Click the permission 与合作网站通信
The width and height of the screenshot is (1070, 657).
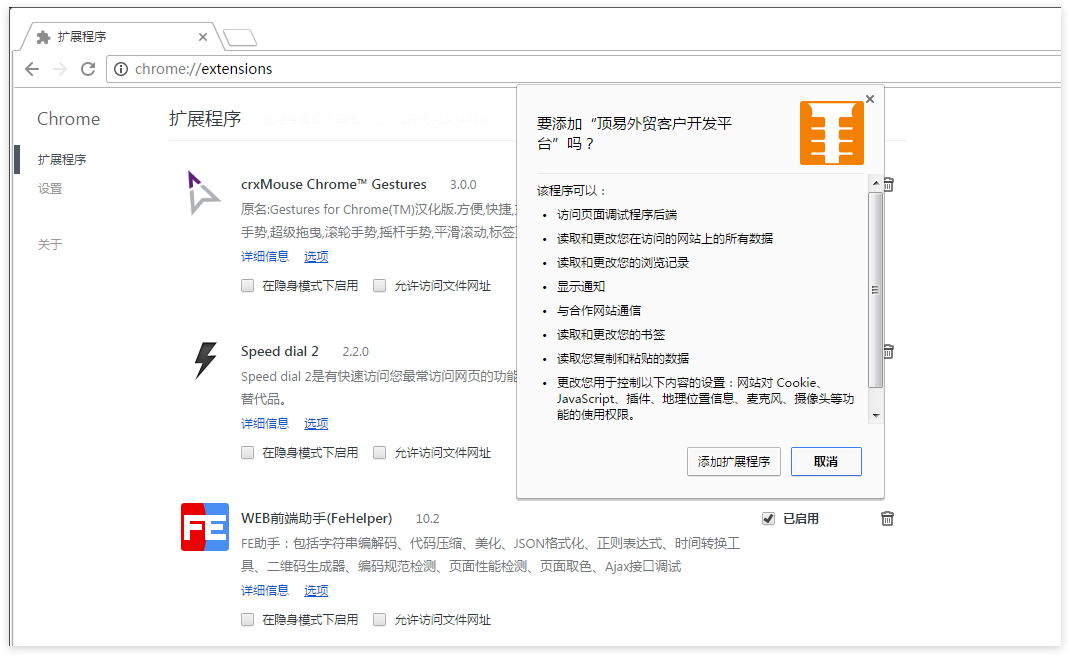(x=599, y=310)
